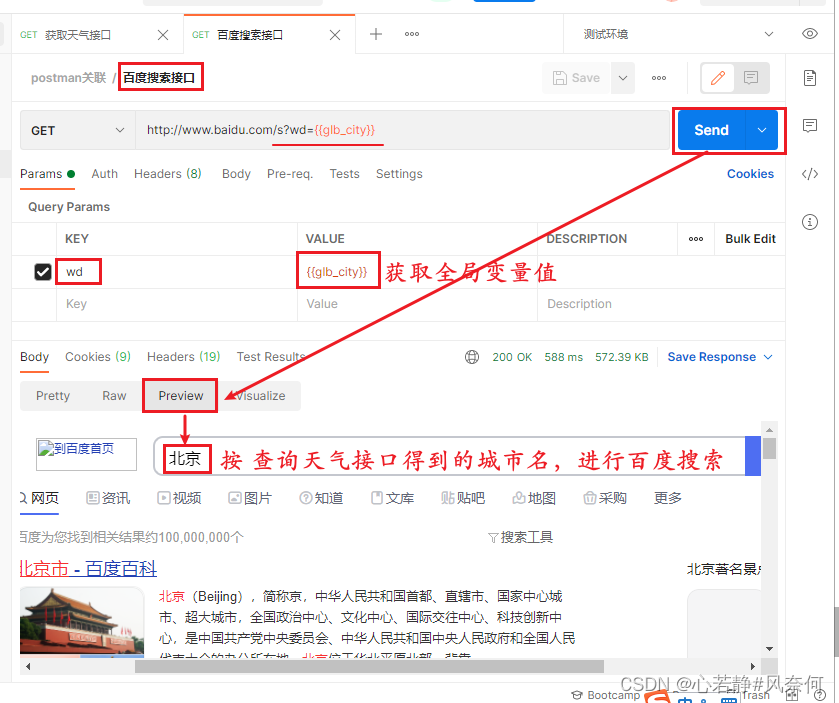Viewport: 839px width, 703px height.
Task: Open the Tests tab
Action: pos(344,174)
